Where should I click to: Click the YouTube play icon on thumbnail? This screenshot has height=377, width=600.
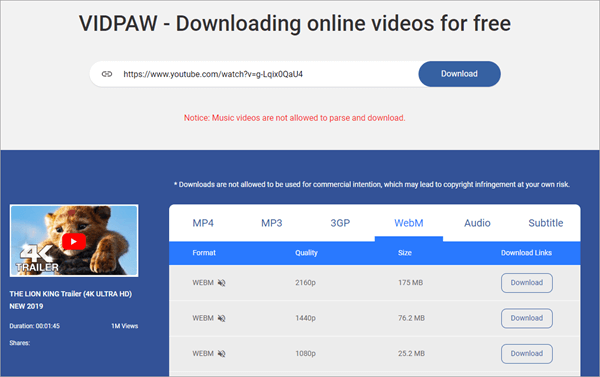pyautogui.click(x=74, y=242)
